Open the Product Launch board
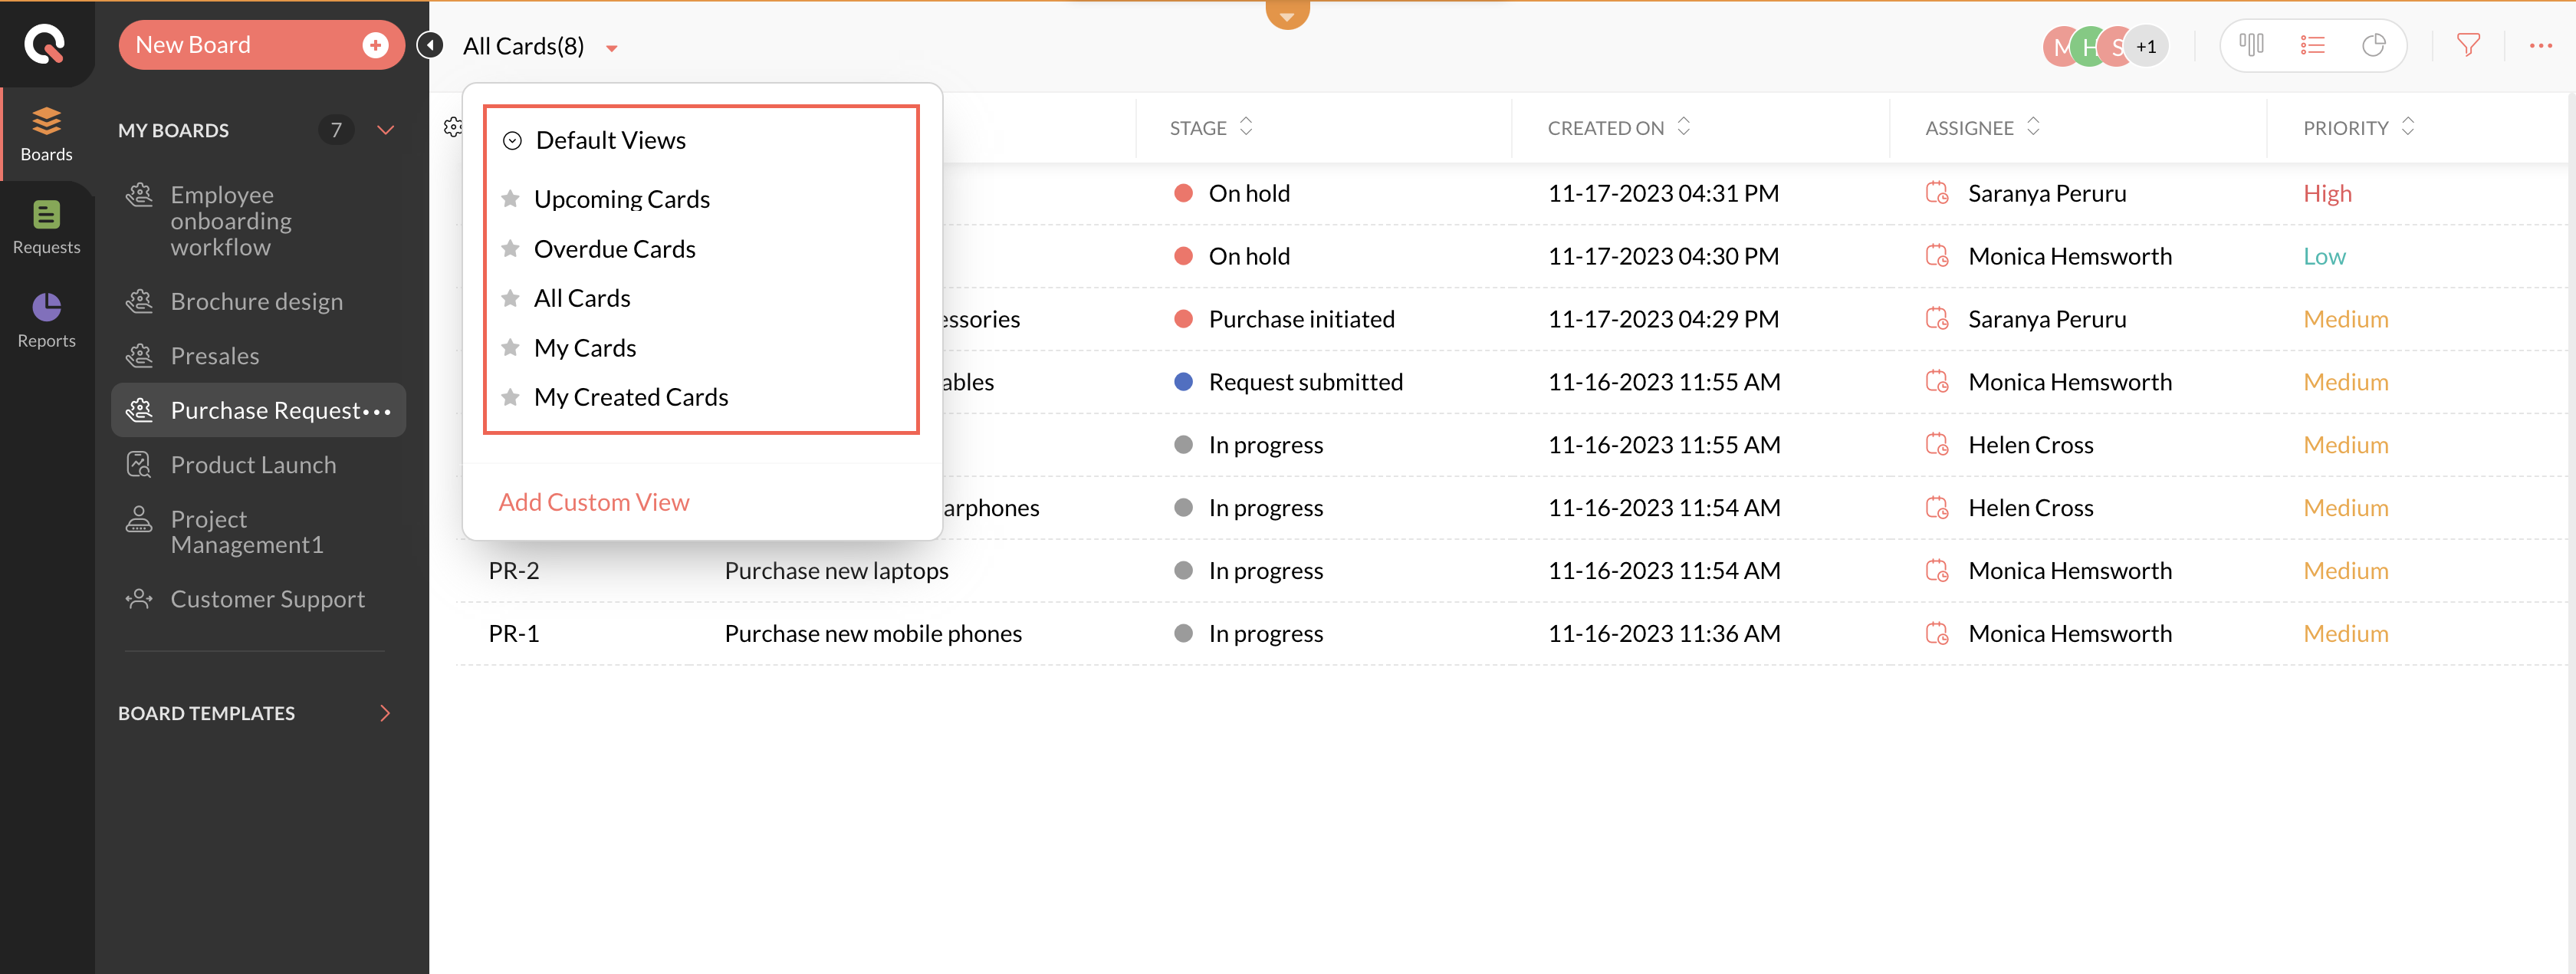 click(253, 464)
